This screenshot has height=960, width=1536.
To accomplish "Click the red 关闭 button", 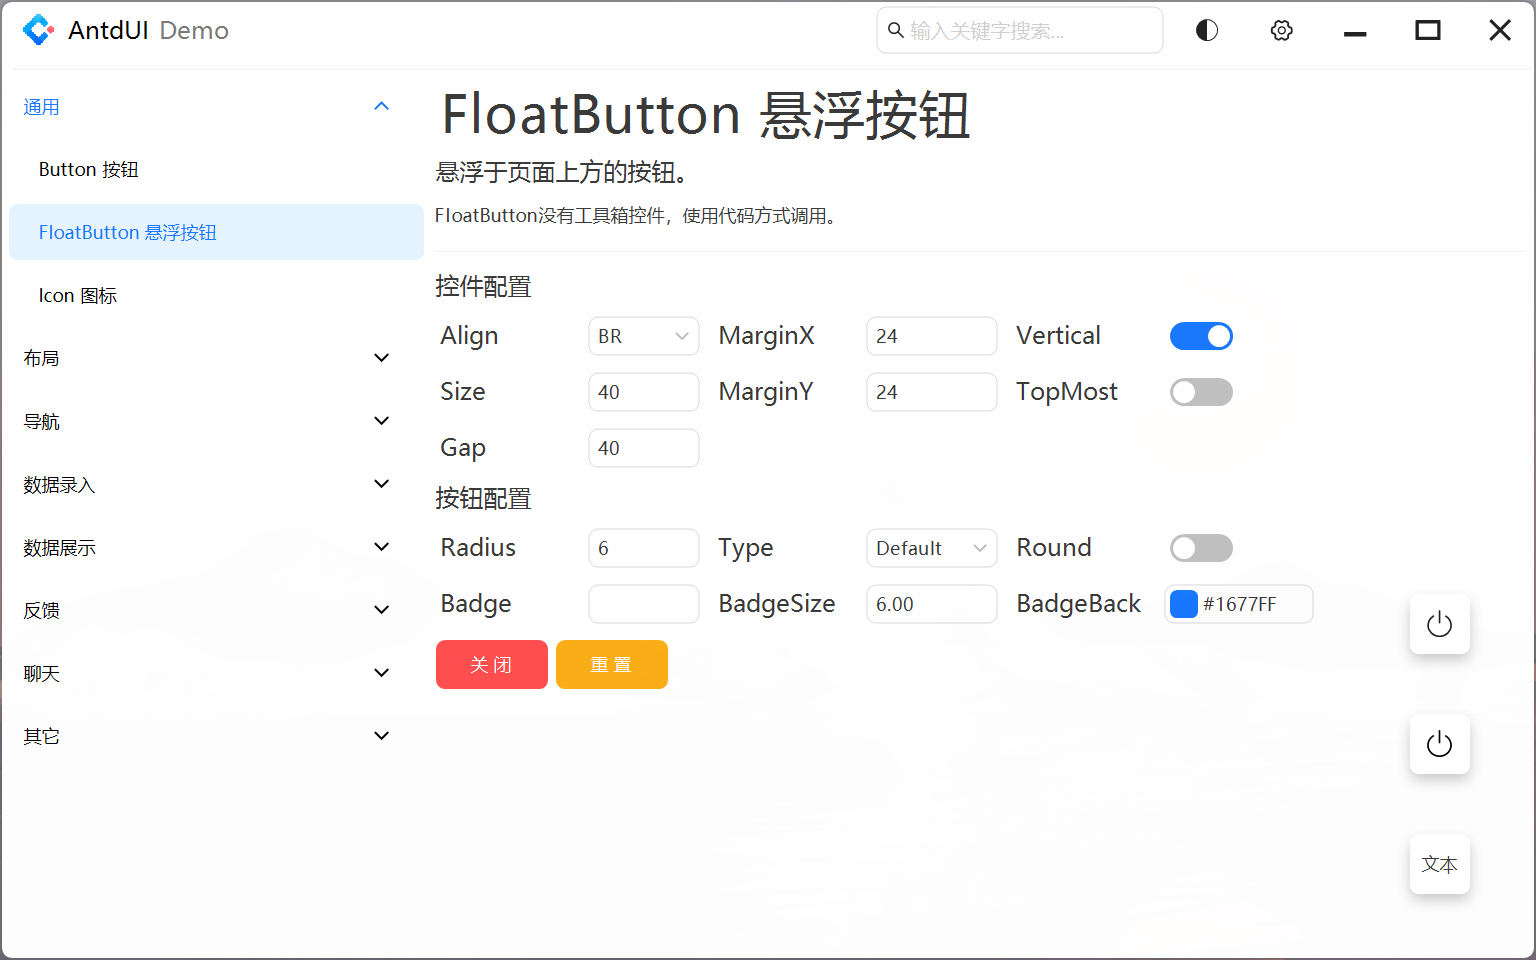I will [x=491, y=664].
